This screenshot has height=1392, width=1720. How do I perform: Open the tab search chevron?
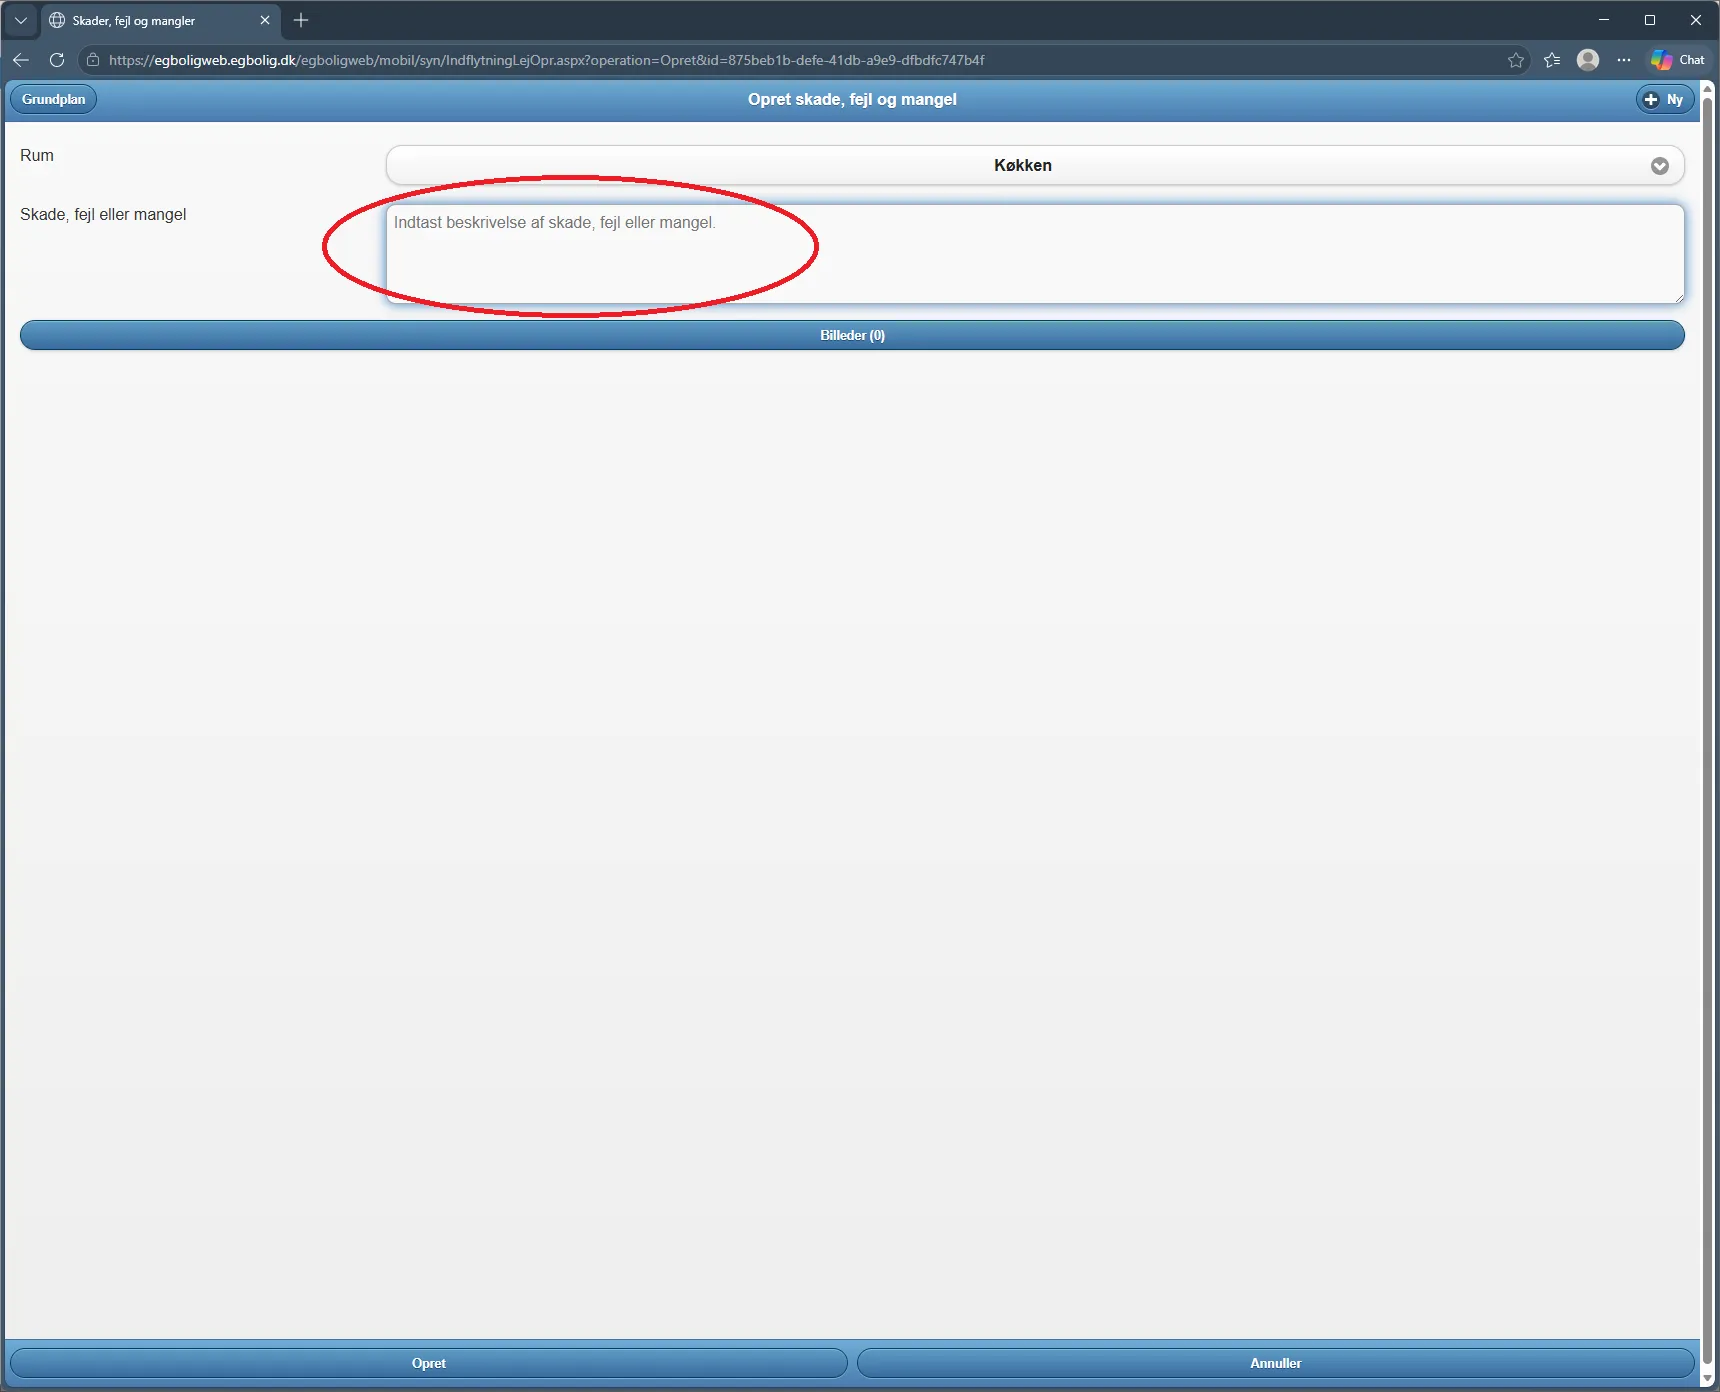pos(21,20)
